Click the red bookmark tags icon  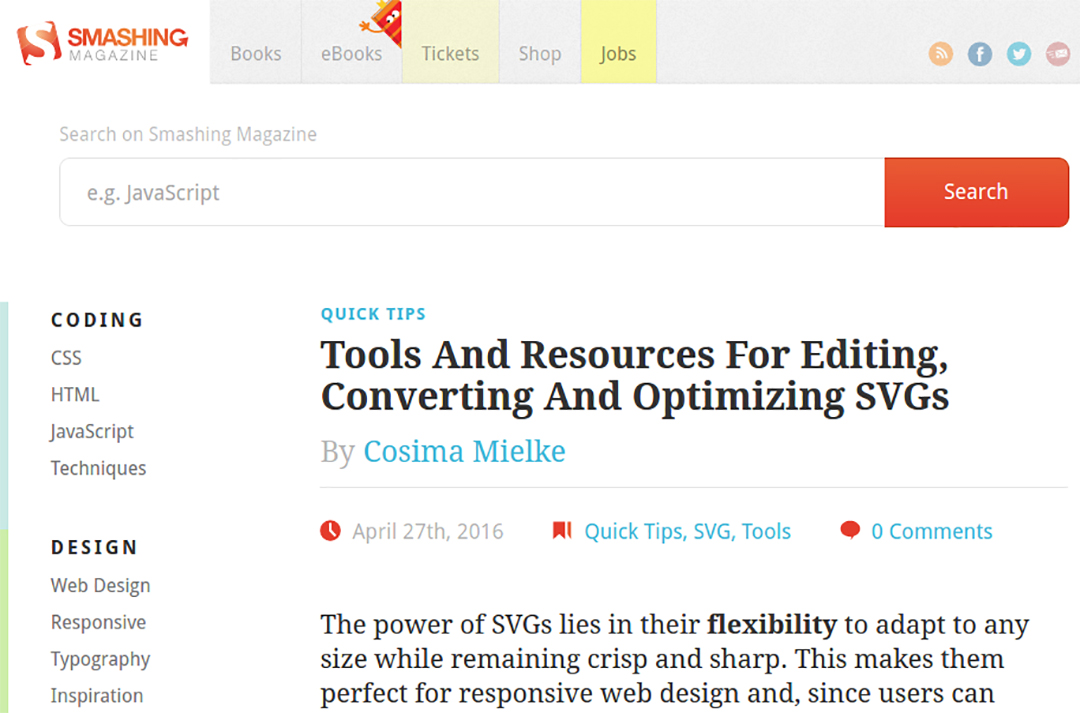[x=562, y=530]
